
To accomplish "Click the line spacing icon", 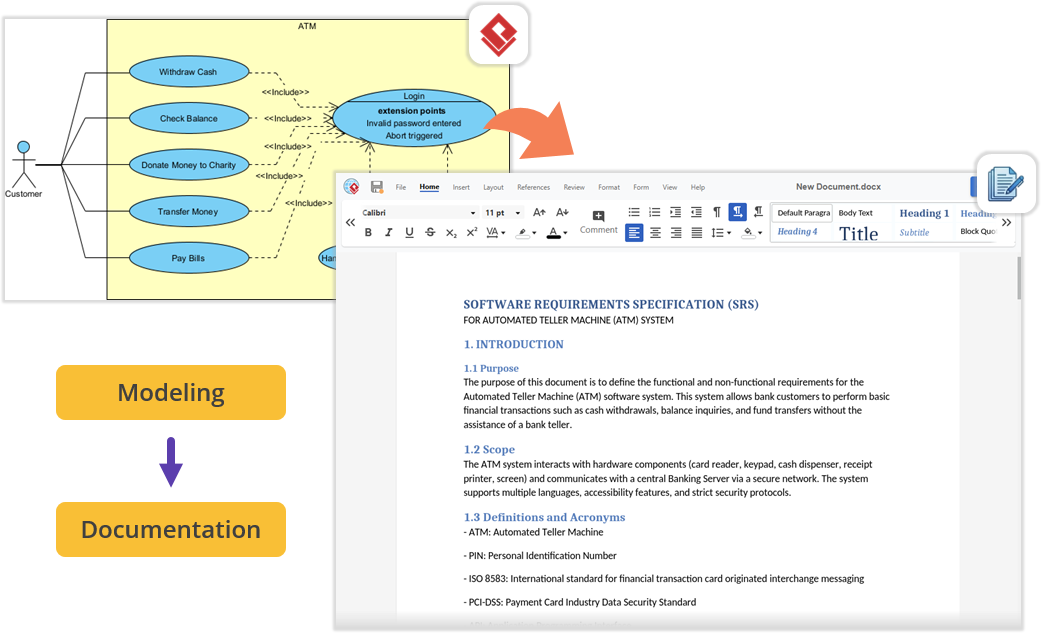I will [717, 232].
